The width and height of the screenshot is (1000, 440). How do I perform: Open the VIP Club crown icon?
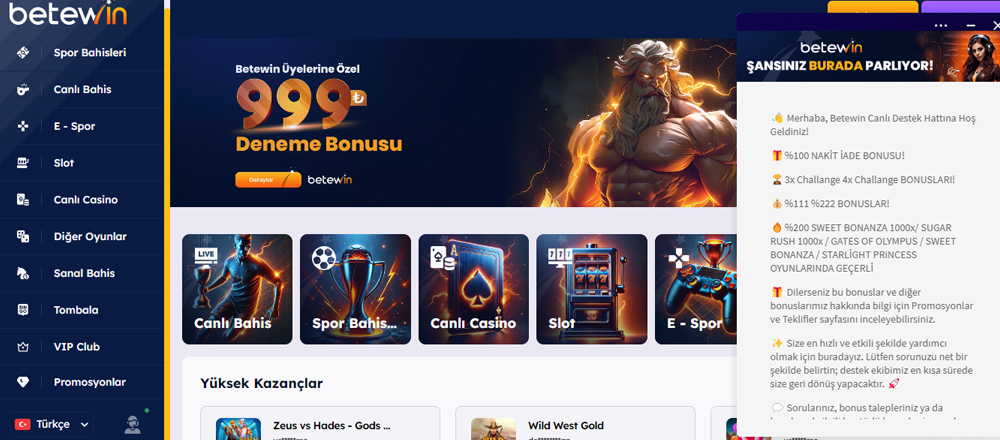point(23,347)
